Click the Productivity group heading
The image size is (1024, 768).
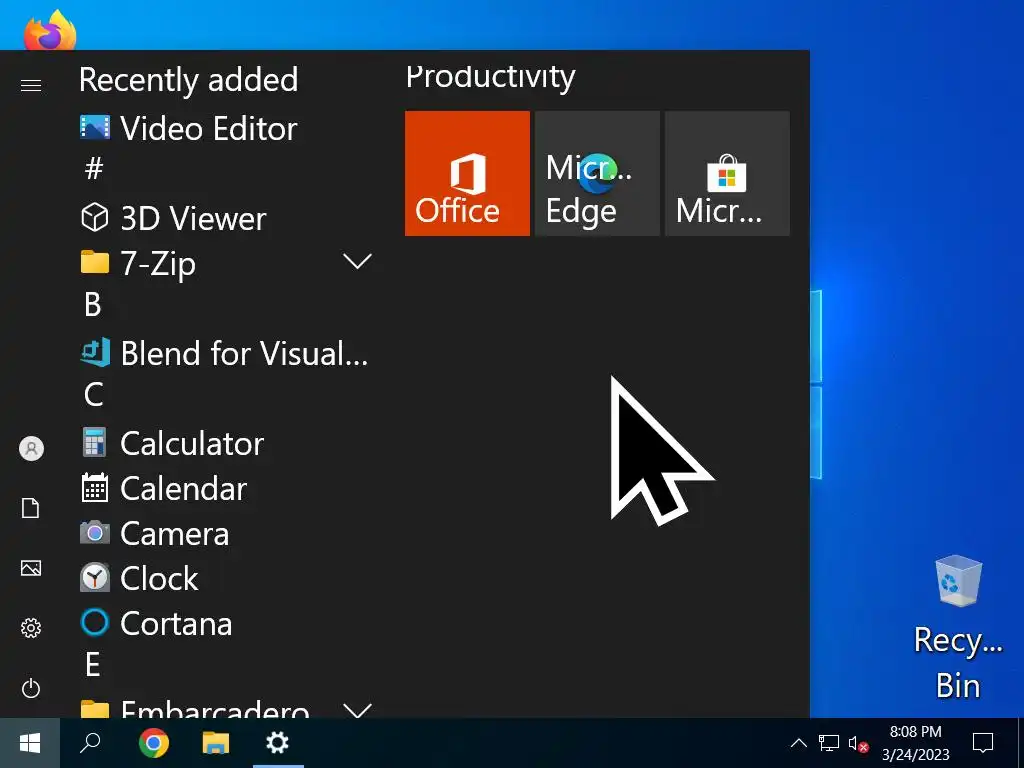click(490, 77)
